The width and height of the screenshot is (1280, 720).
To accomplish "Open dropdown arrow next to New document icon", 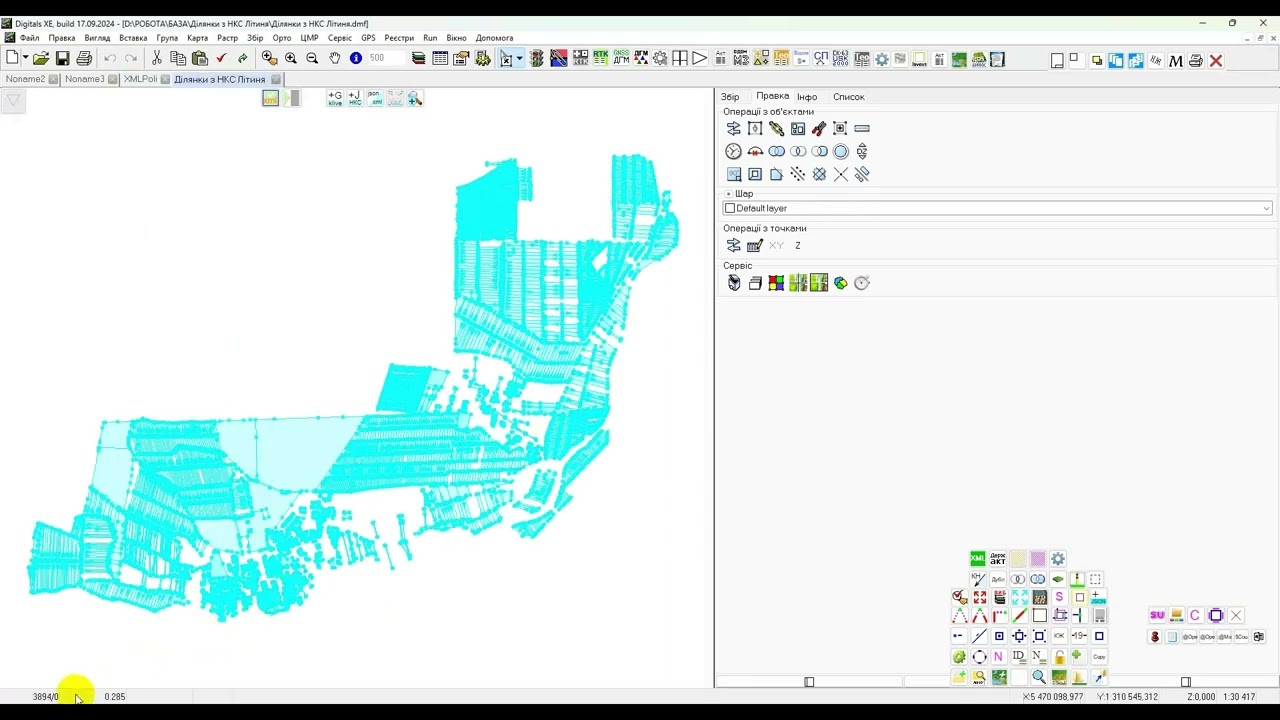I will 24,59.
